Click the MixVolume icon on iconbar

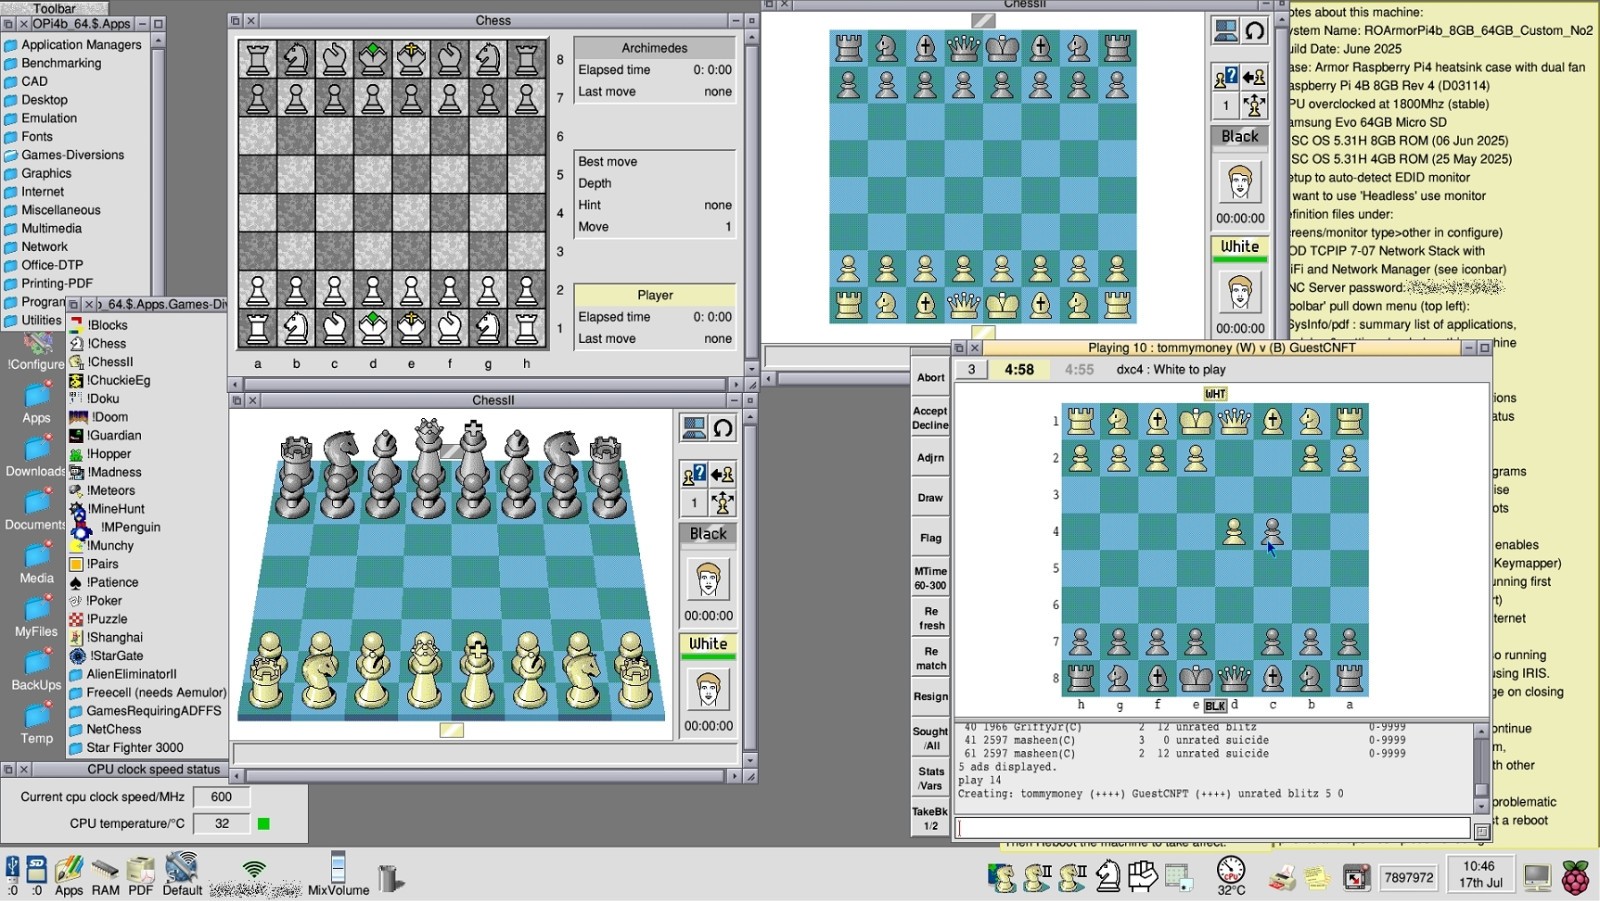[x=338, y=866]
